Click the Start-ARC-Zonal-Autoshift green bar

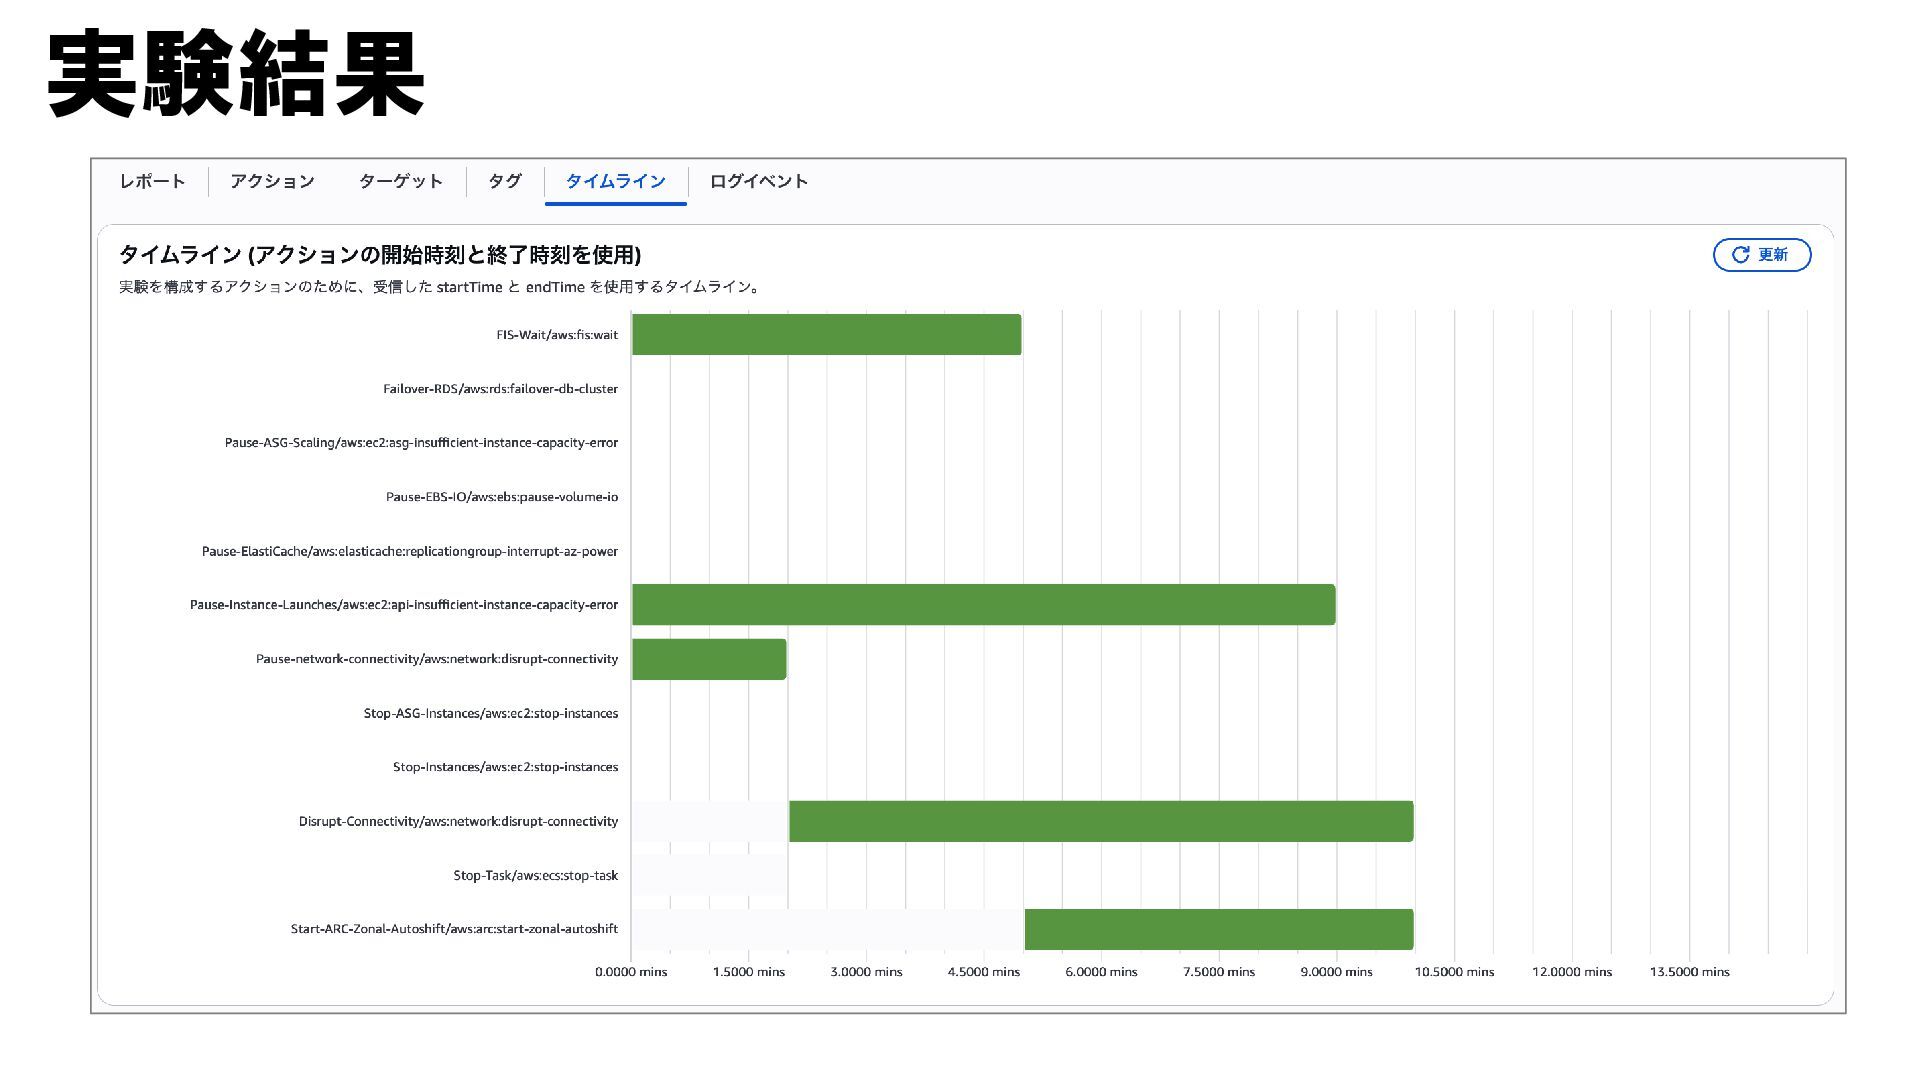click(x=1218, y=929)
